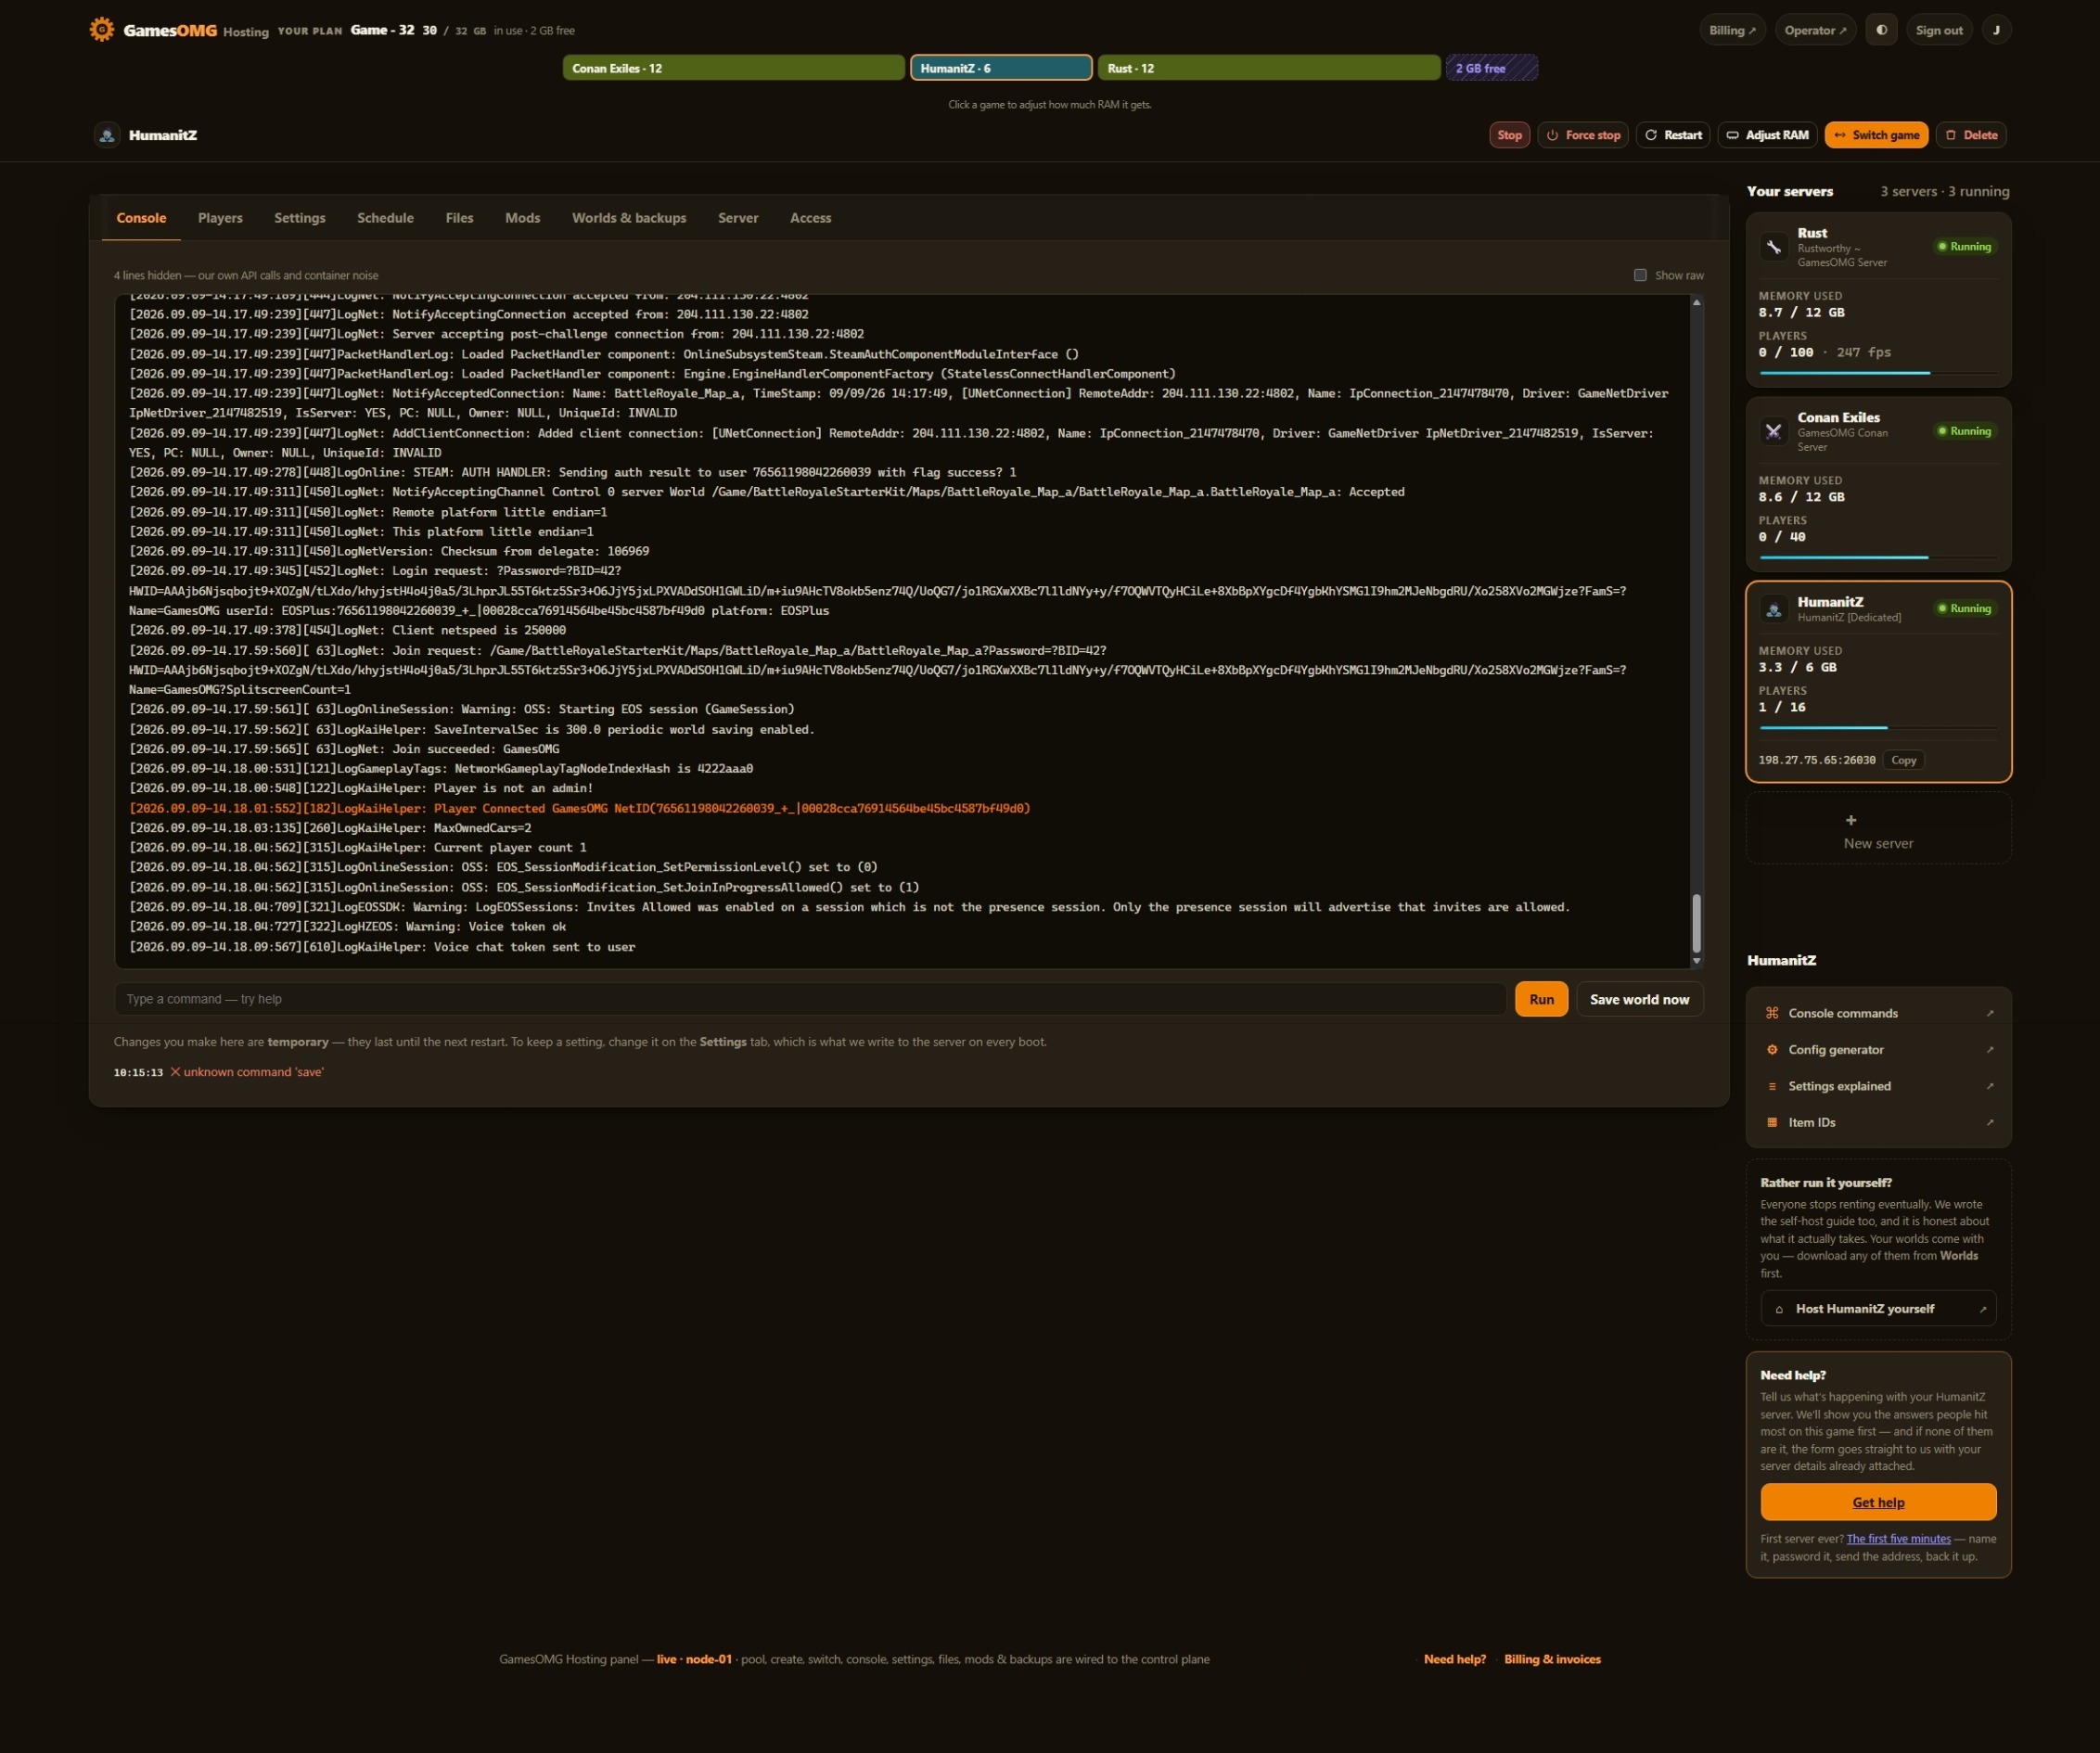The image size is (2100, 1753).
Task: Switch to the Settings tab
Action: [x=300, y=218]
